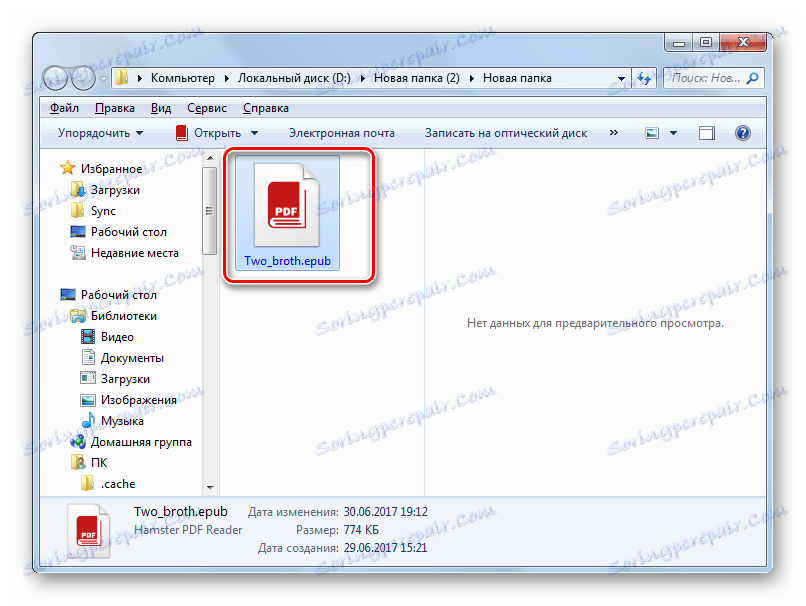
Task: Click the file size 774 КБ
Action: pos(361,530)
